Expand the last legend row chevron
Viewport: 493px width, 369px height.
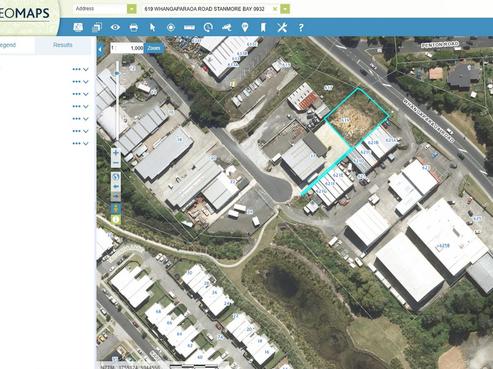pyautogui.click(x=86, y=143)
